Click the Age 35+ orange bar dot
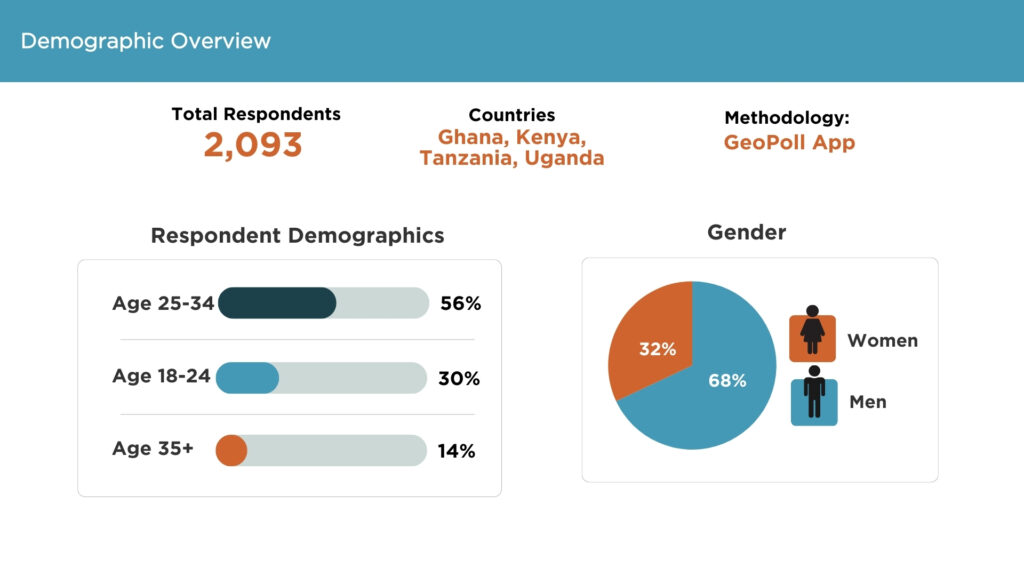The height and width of the screenshot is (576, 1024). (x=231, y=450)
